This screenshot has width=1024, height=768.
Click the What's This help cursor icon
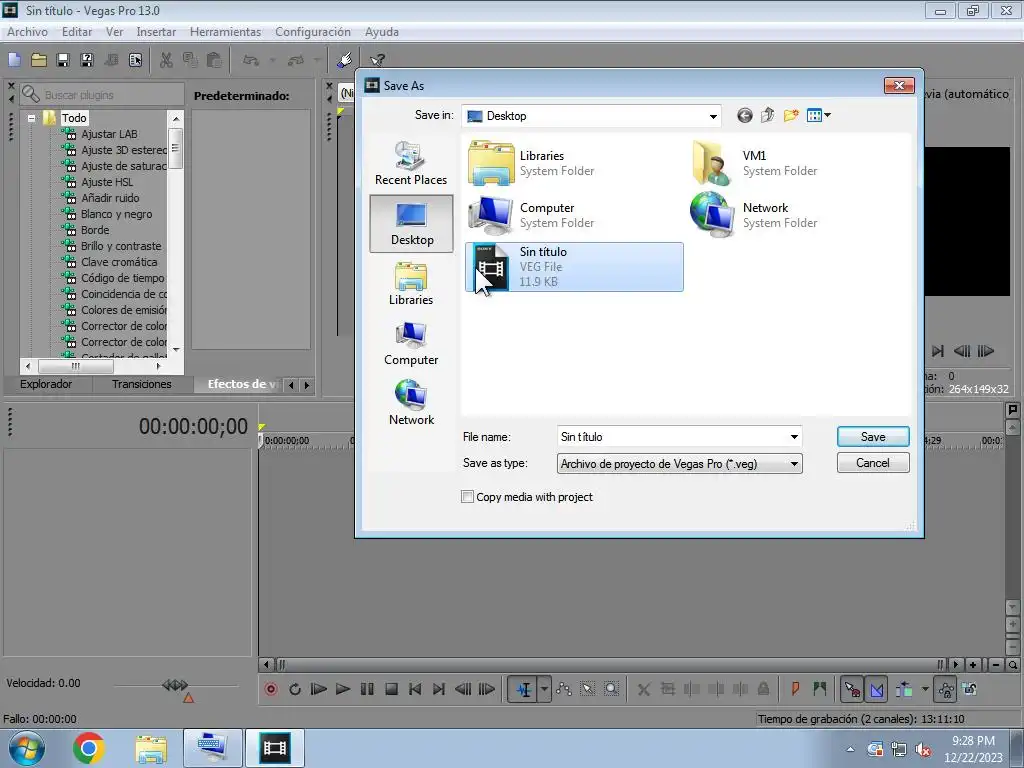[377, 60]
